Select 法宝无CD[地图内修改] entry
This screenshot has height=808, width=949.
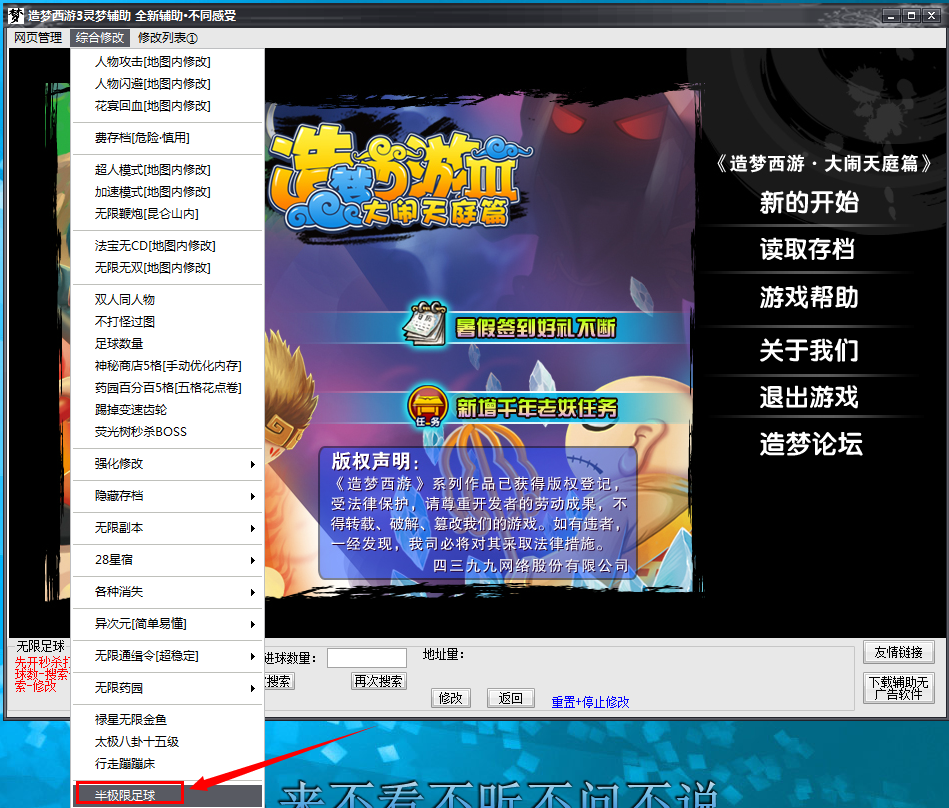[x=168, y=246]
